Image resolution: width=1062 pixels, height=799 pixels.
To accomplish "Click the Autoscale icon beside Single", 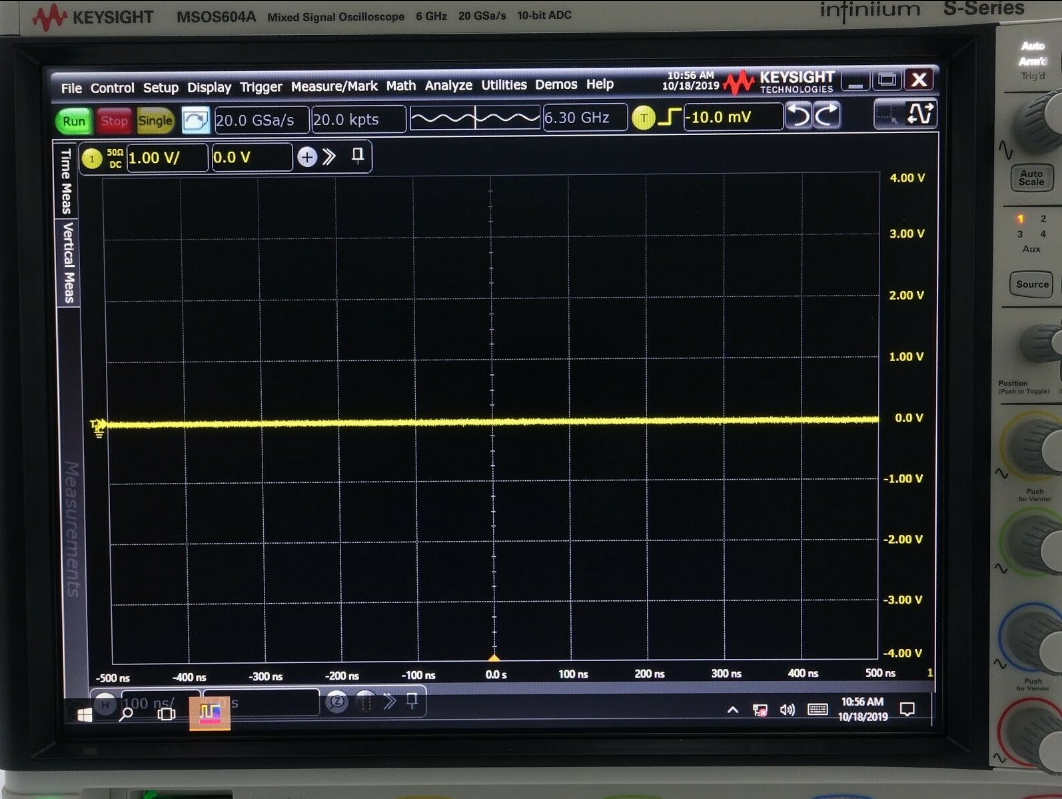I will coord(196,120).
